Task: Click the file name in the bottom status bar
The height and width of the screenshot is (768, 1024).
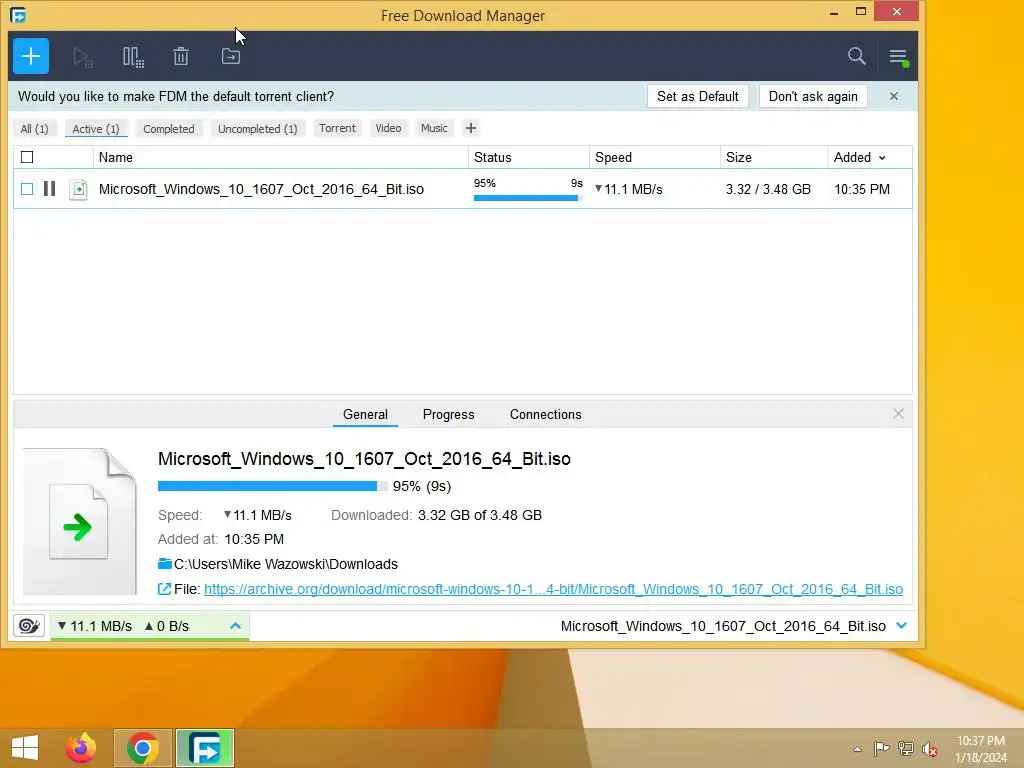Action: (723, 626)
